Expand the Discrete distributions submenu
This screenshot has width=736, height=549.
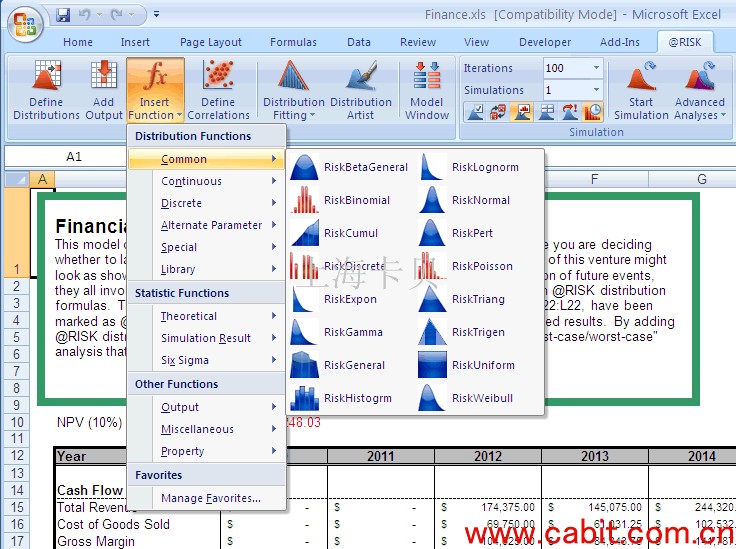207,203
